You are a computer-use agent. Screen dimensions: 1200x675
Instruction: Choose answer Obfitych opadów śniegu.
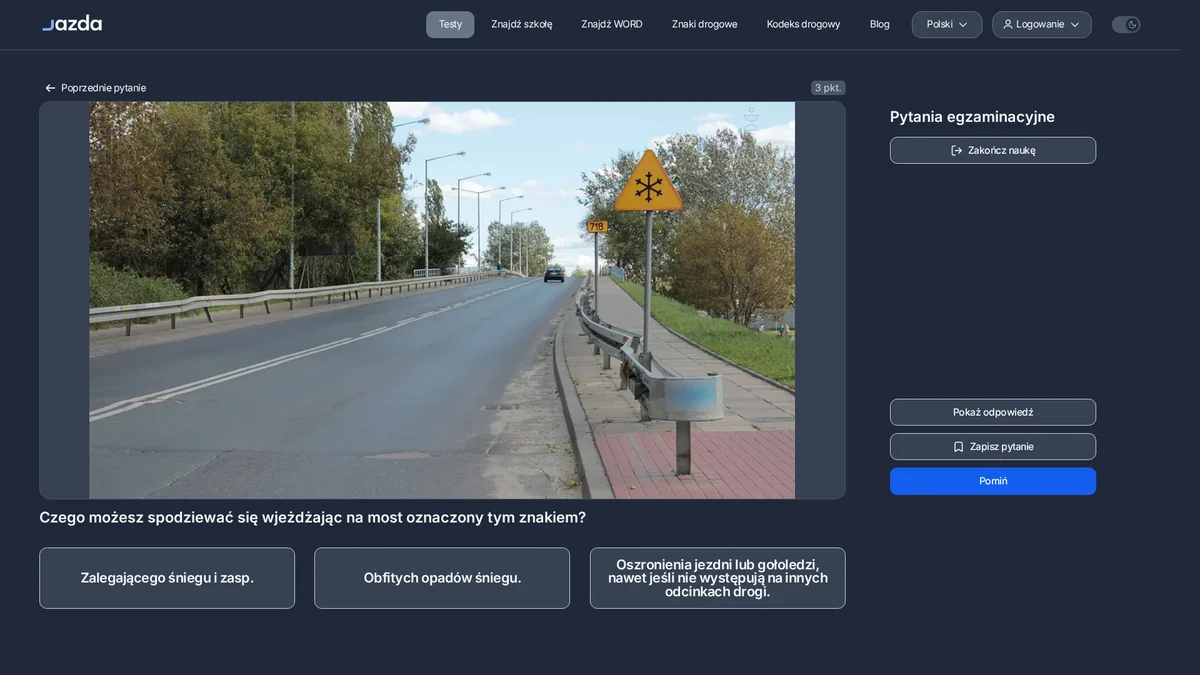[x=442, y=578]
